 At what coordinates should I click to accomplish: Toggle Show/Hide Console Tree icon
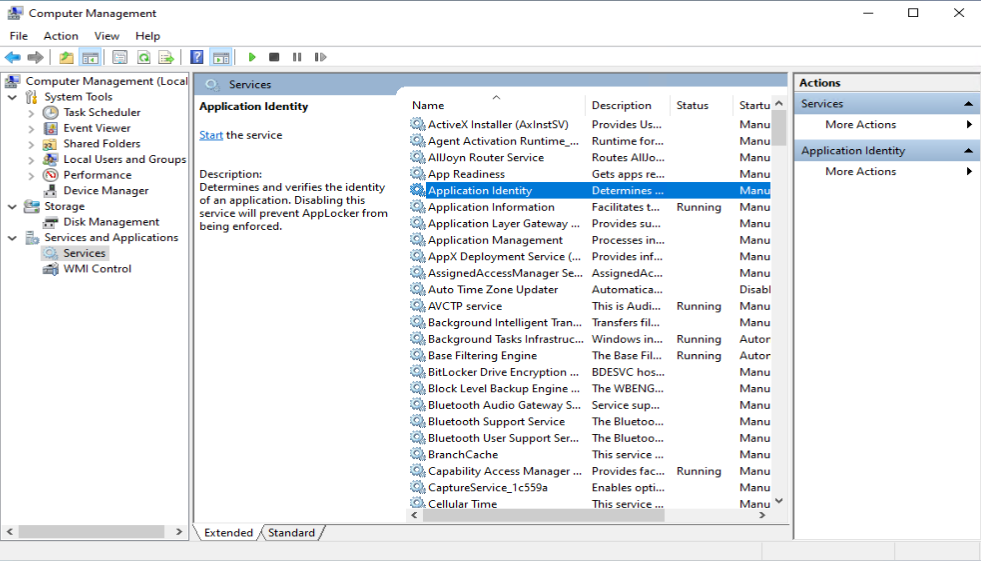click(x=90, y=58)
